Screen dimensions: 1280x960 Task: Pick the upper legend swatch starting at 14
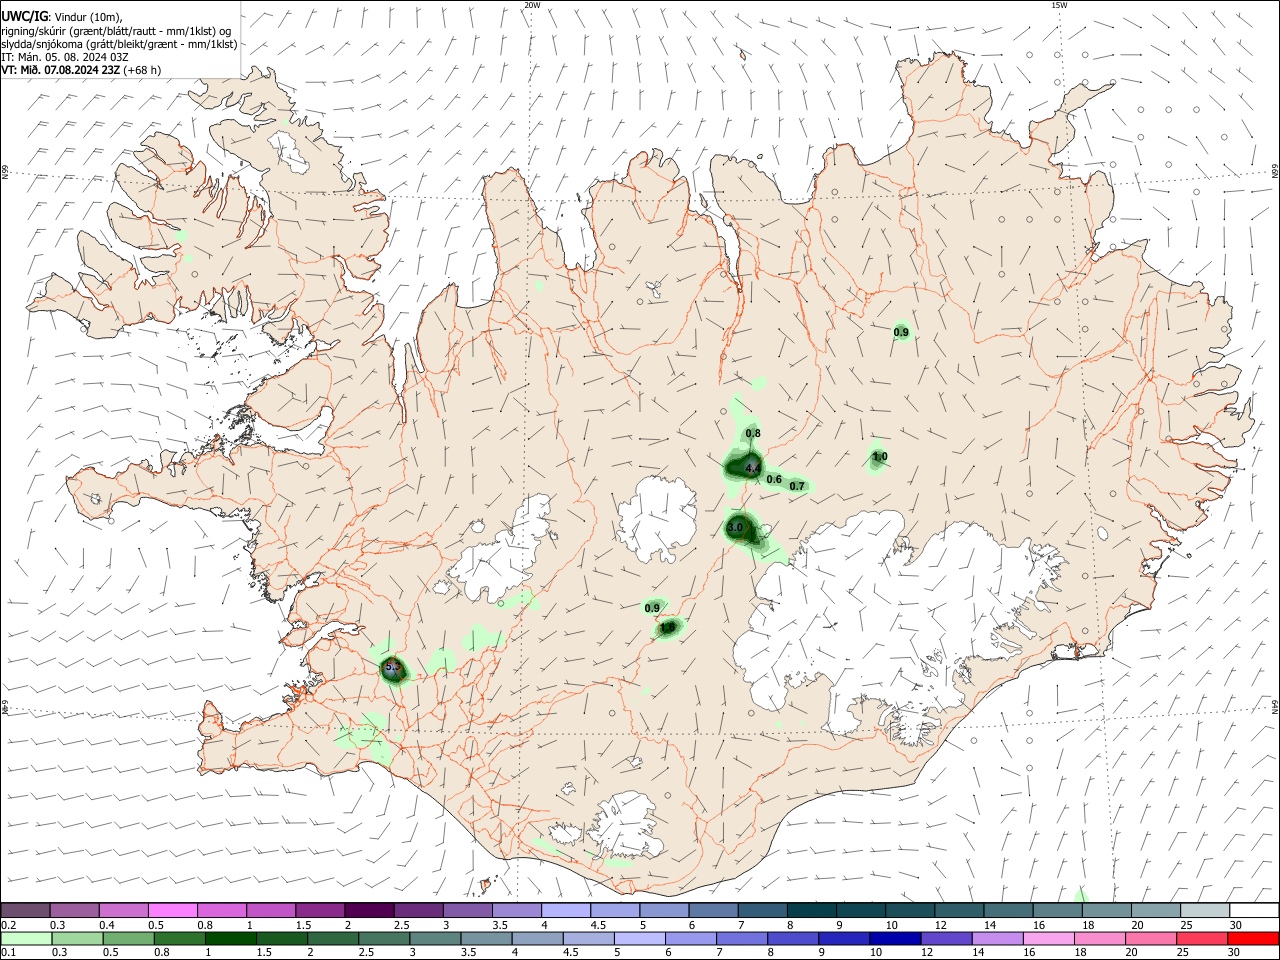1007,911
